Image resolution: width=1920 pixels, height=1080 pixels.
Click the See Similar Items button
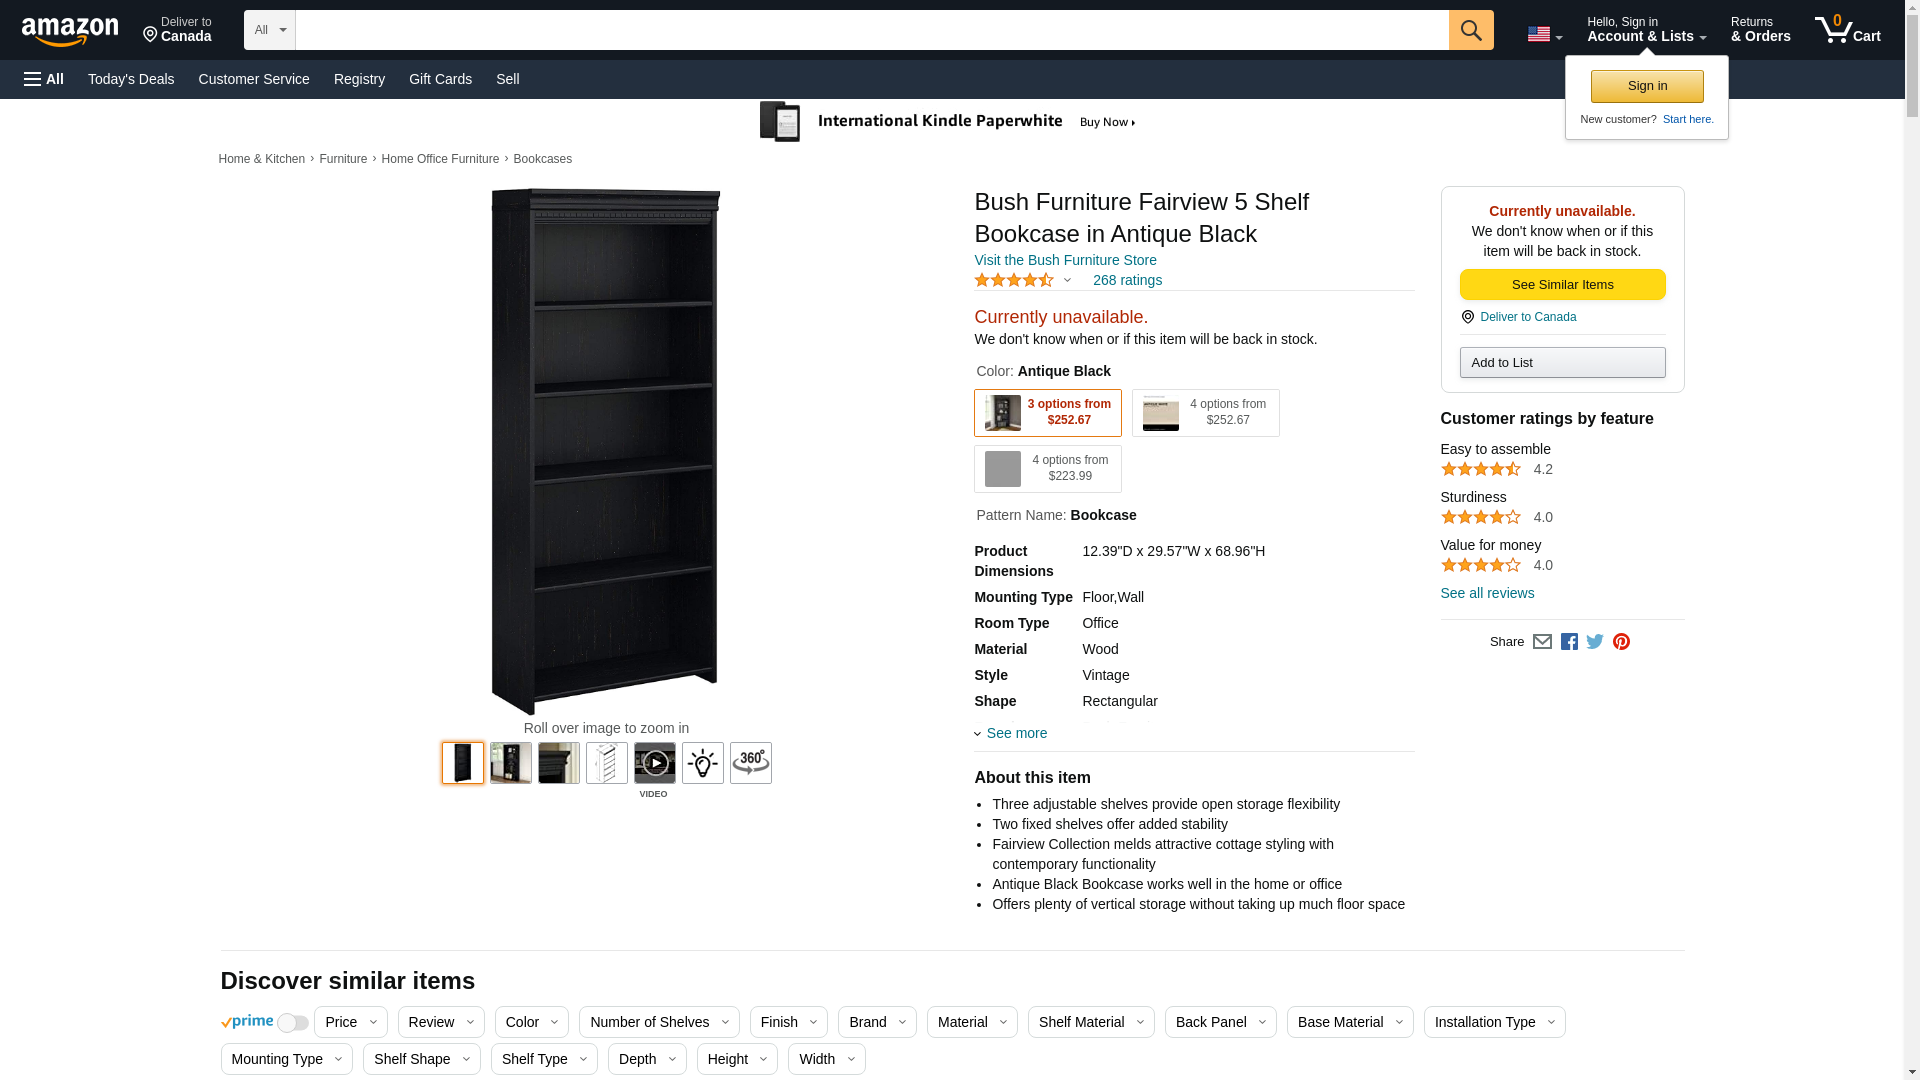1562,285
